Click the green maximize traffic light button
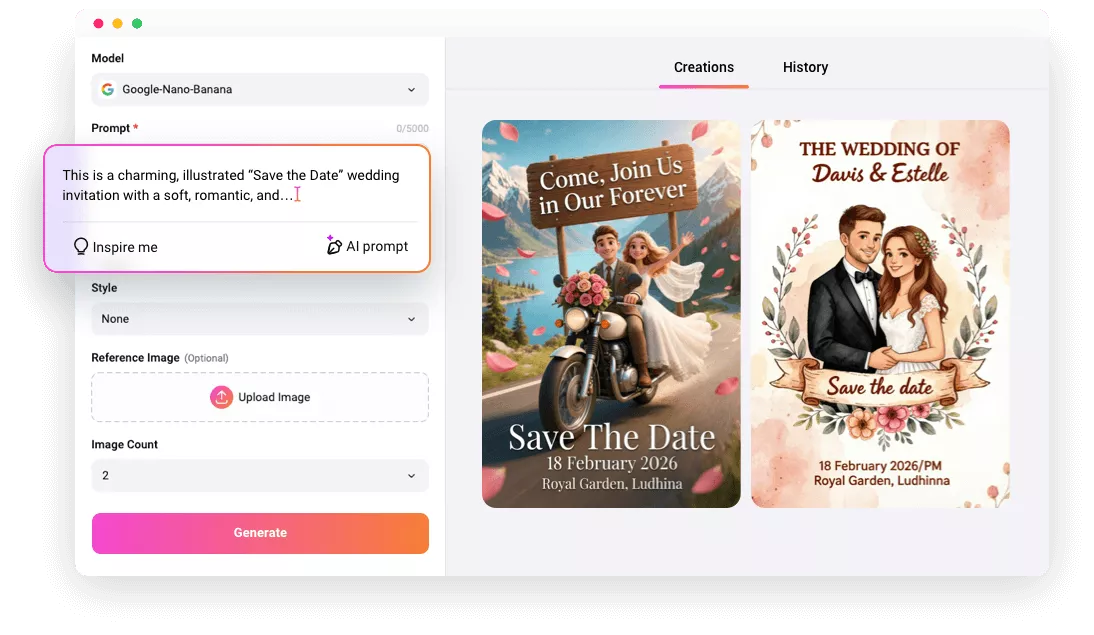 coord(137,21)
